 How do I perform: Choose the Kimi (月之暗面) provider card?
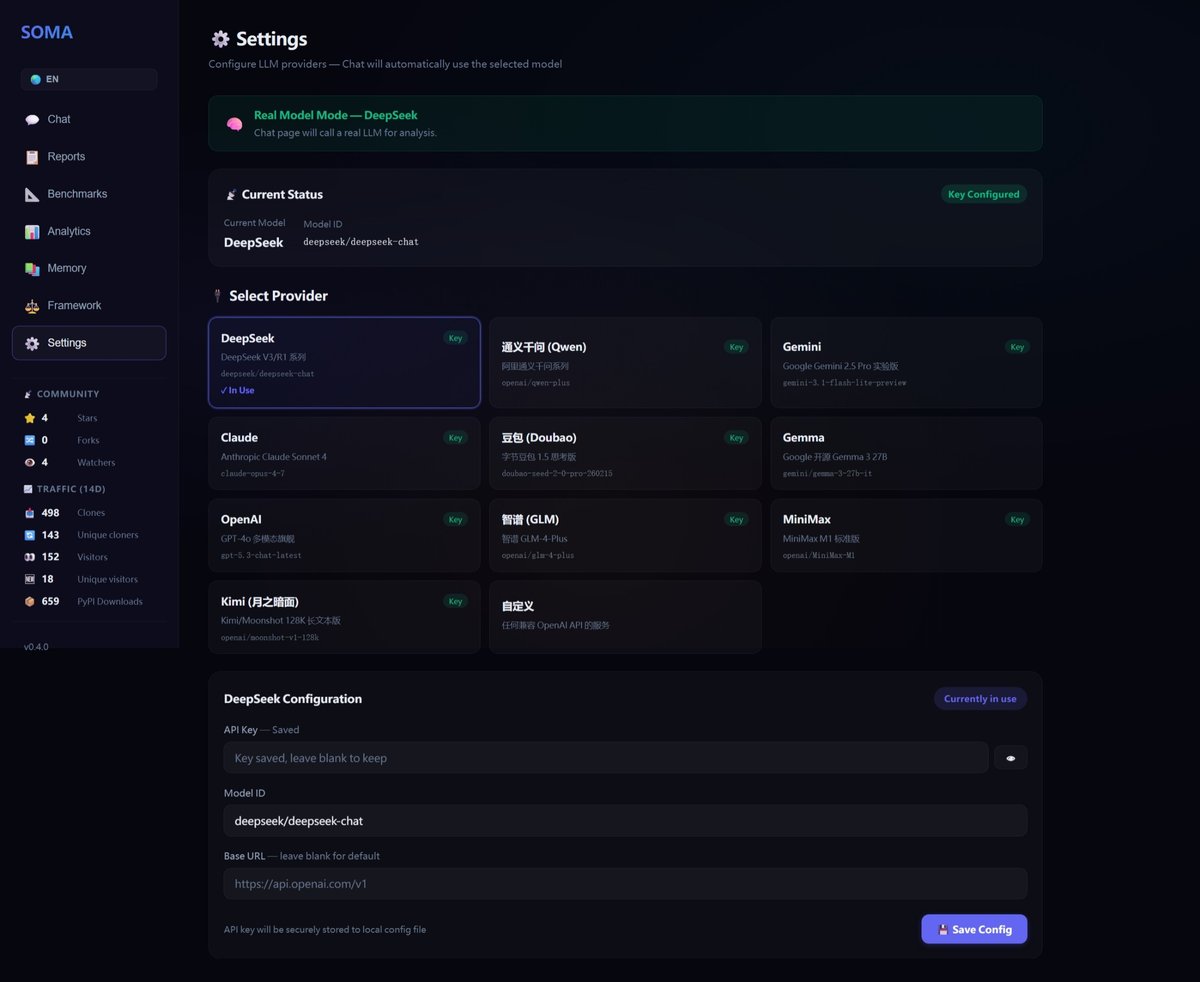[x=344, y=618]
